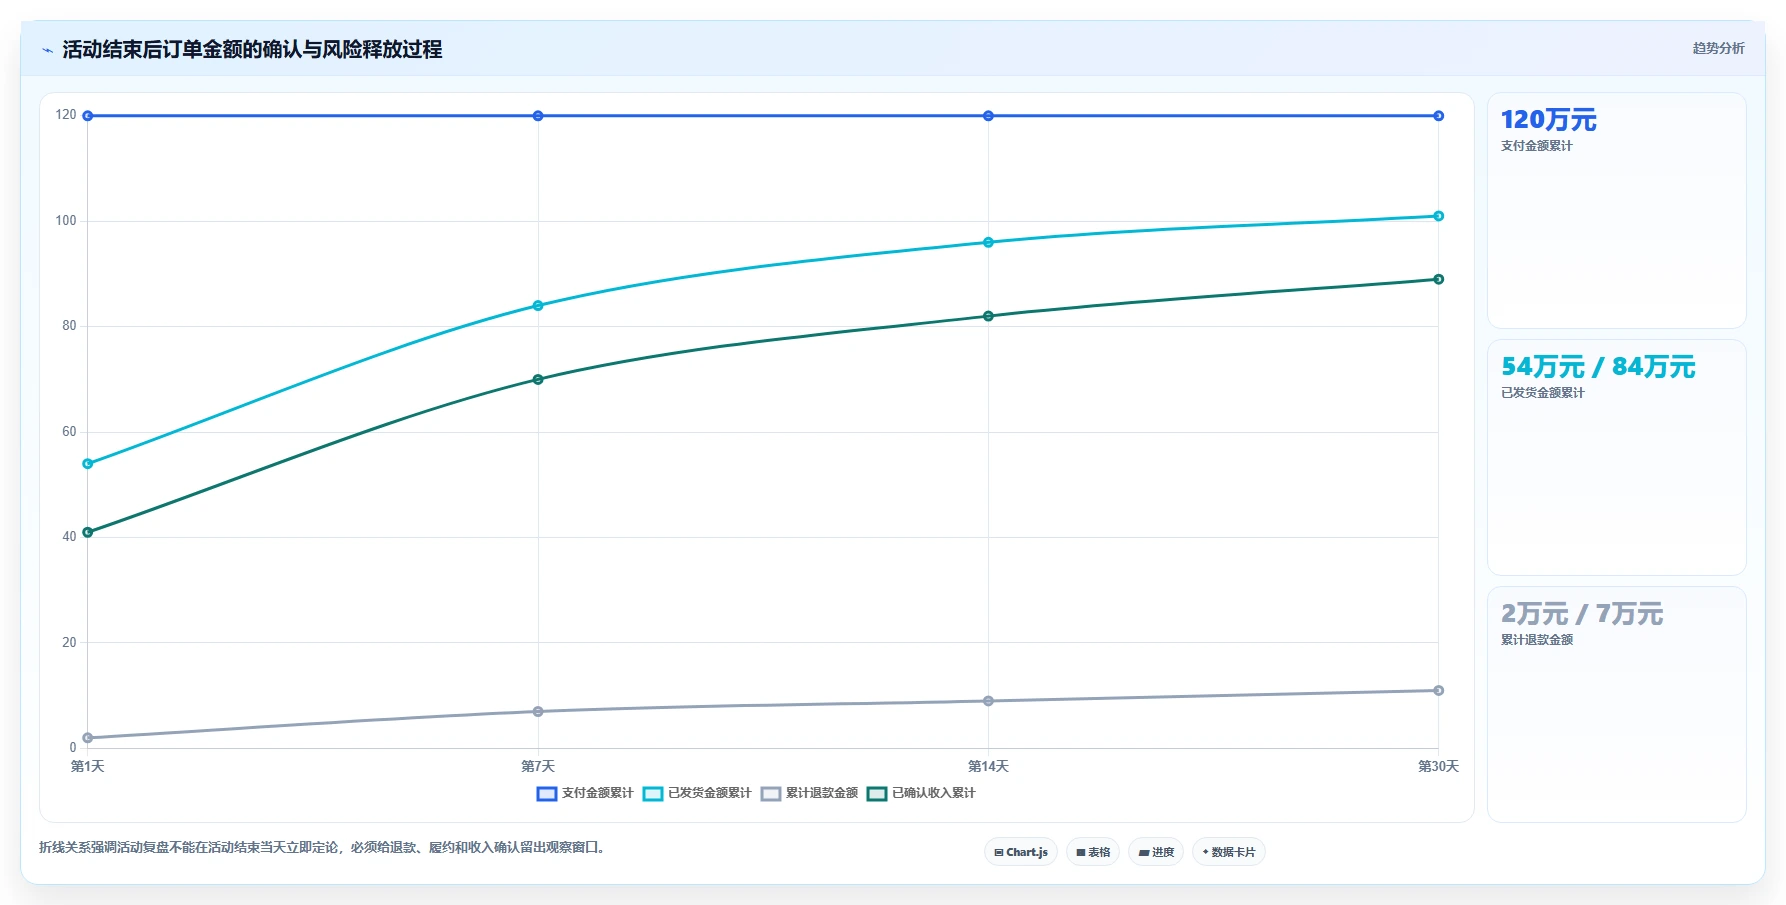
Task: Select the 支付金额累计 data point at 第7天
Action: (538, 116)
